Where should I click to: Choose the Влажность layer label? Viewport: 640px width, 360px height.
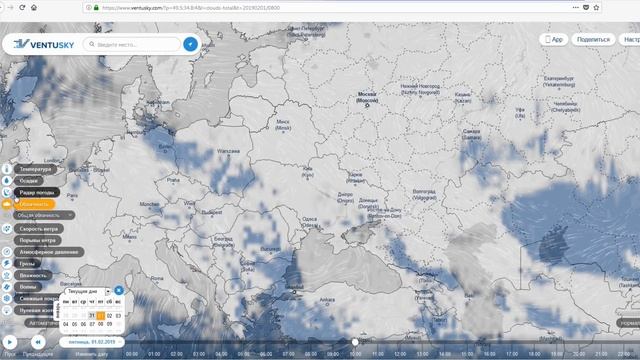(33, 276)
